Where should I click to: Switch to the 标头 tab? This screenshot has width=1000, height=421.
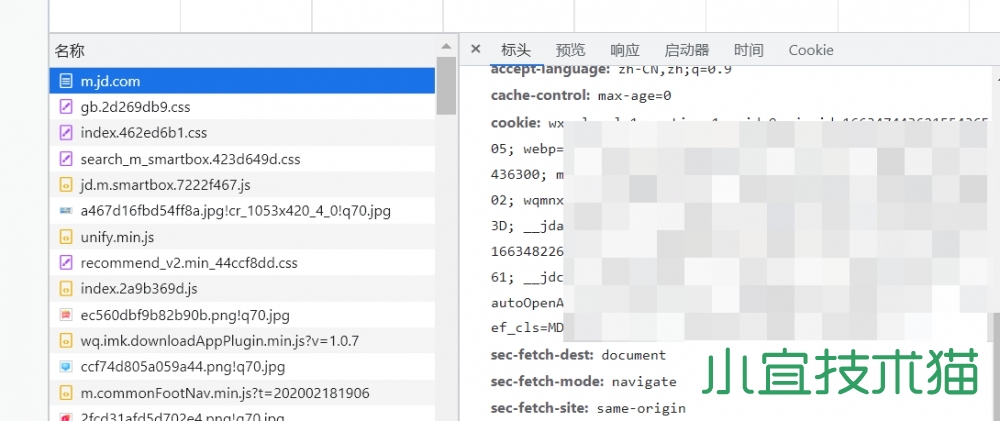[515, 50]
